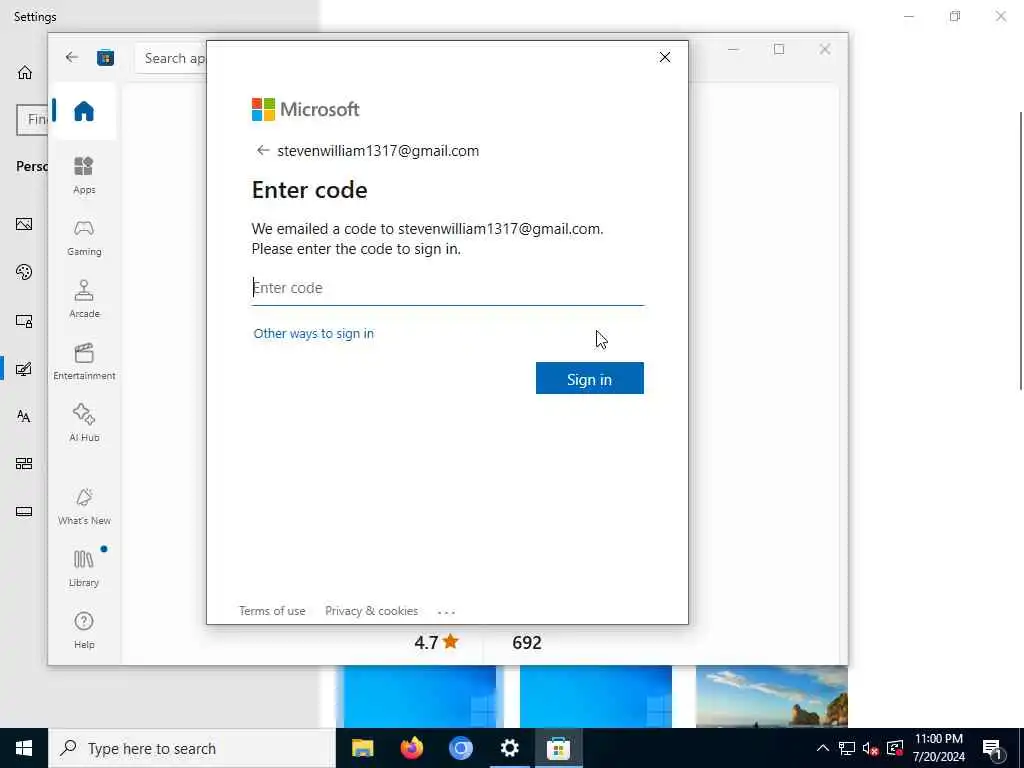This screenshot has width=1024, height=768.
Task: Open File Explorer from taskbar
Action: pyautogui.click(x=362, y=748)
